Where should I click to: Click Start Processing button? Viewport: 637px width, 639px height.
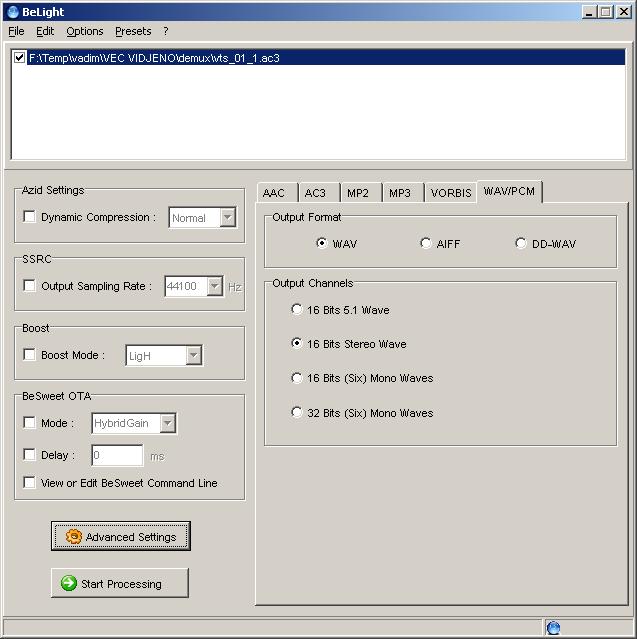120,583
